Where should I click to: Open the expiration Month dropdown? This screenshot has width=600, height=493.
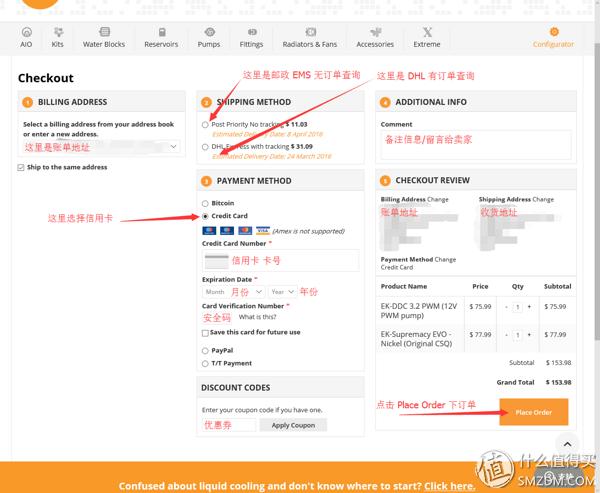[x=233, y=292]
